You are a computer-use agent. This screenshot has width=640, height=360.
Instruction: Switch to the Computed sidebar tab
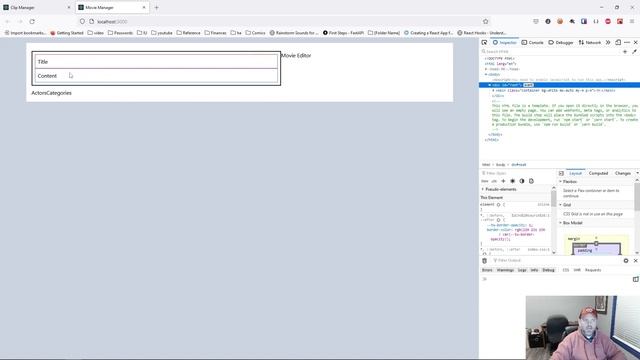coord(598,173)
